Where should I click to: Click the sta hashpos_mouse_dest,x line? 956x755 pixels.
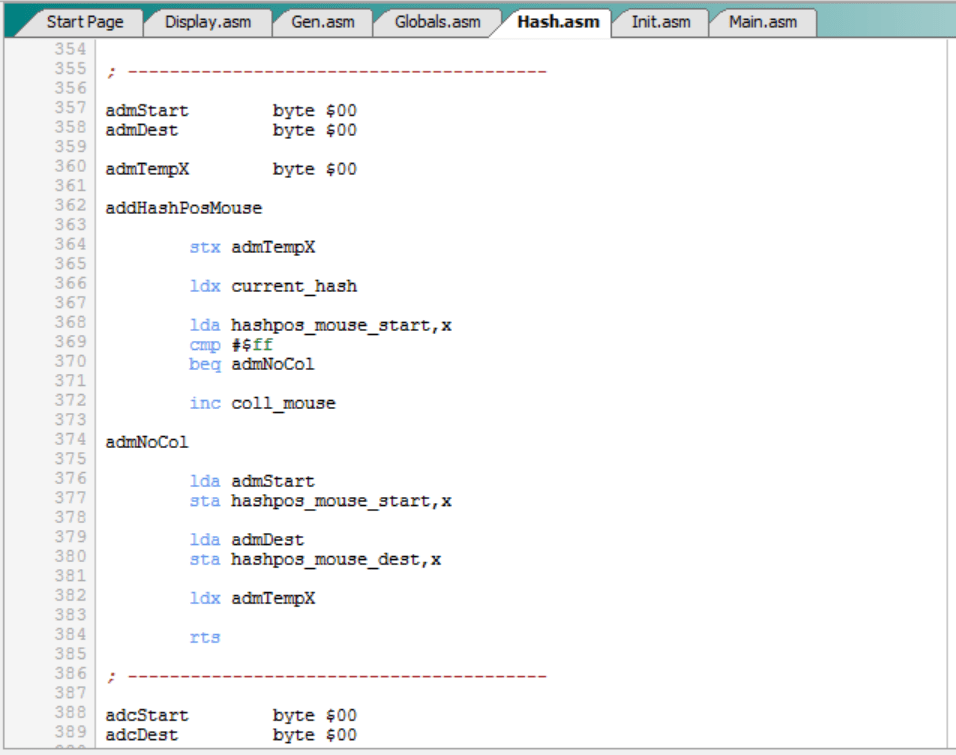coord(315,559)
